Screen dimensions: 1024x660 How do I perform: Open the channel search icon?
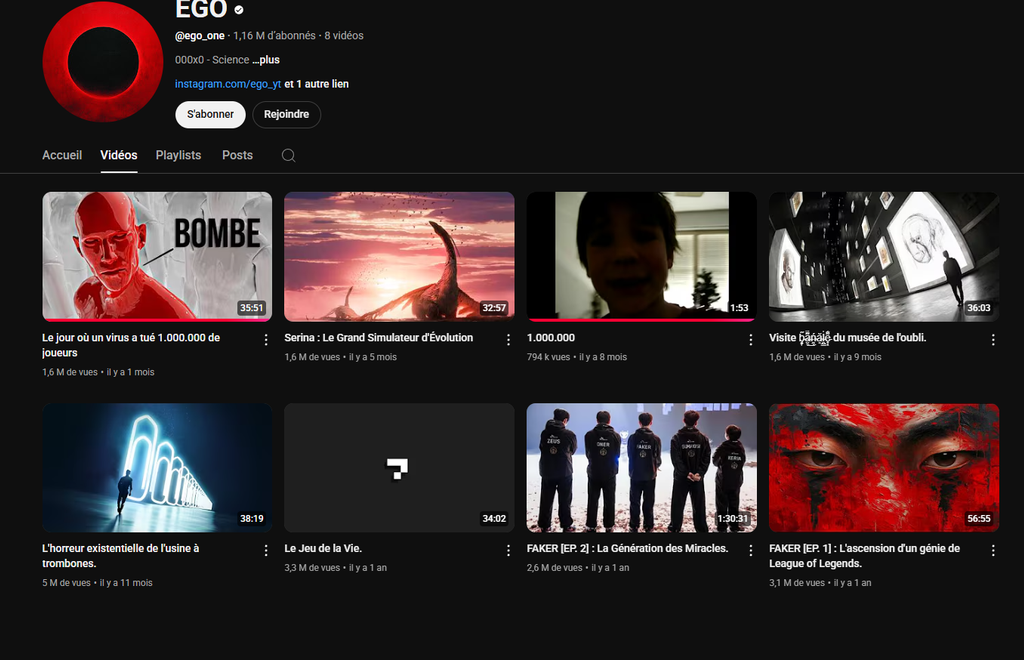[x=288, y=155]
